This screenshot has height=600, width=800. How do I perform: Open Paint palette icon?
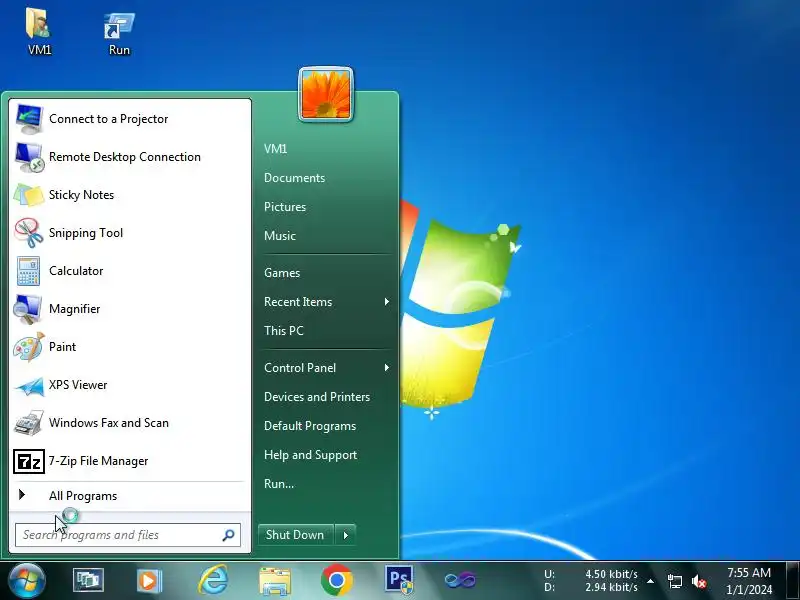(x=29, y=347)
